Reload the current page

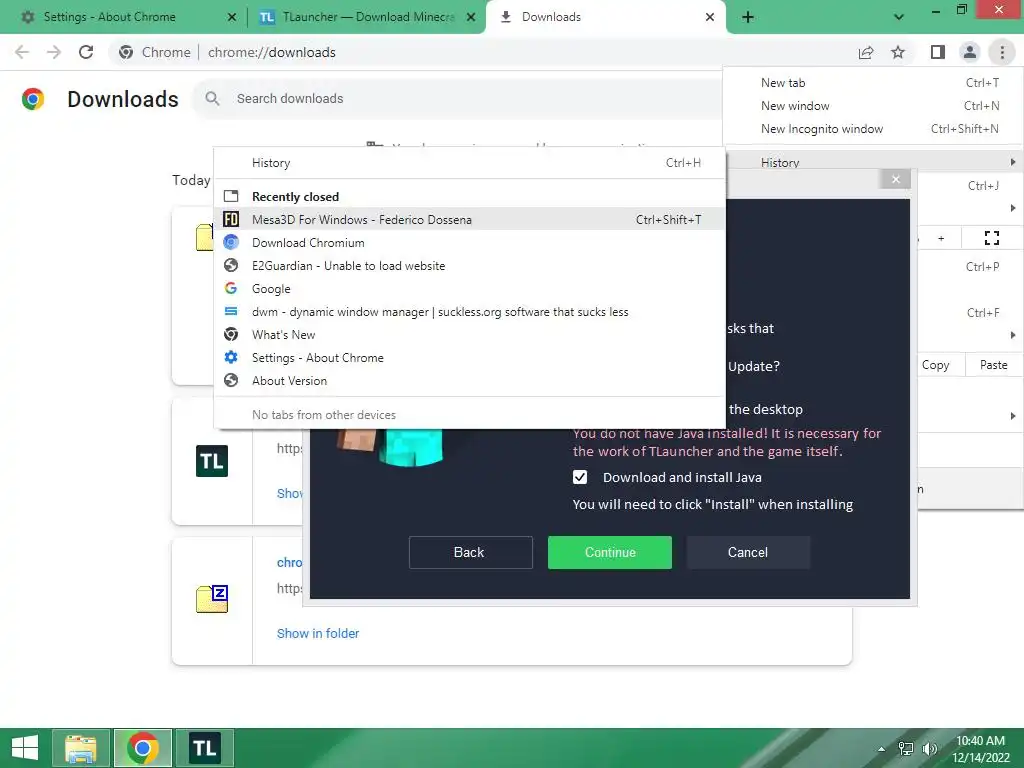click(86, 52)
